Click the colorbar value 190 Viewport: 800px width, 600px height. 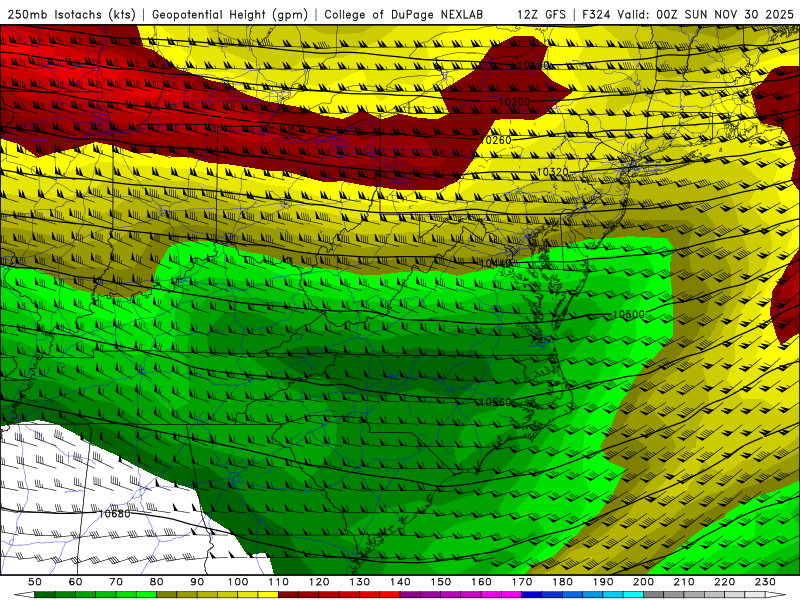coord(603,582)
